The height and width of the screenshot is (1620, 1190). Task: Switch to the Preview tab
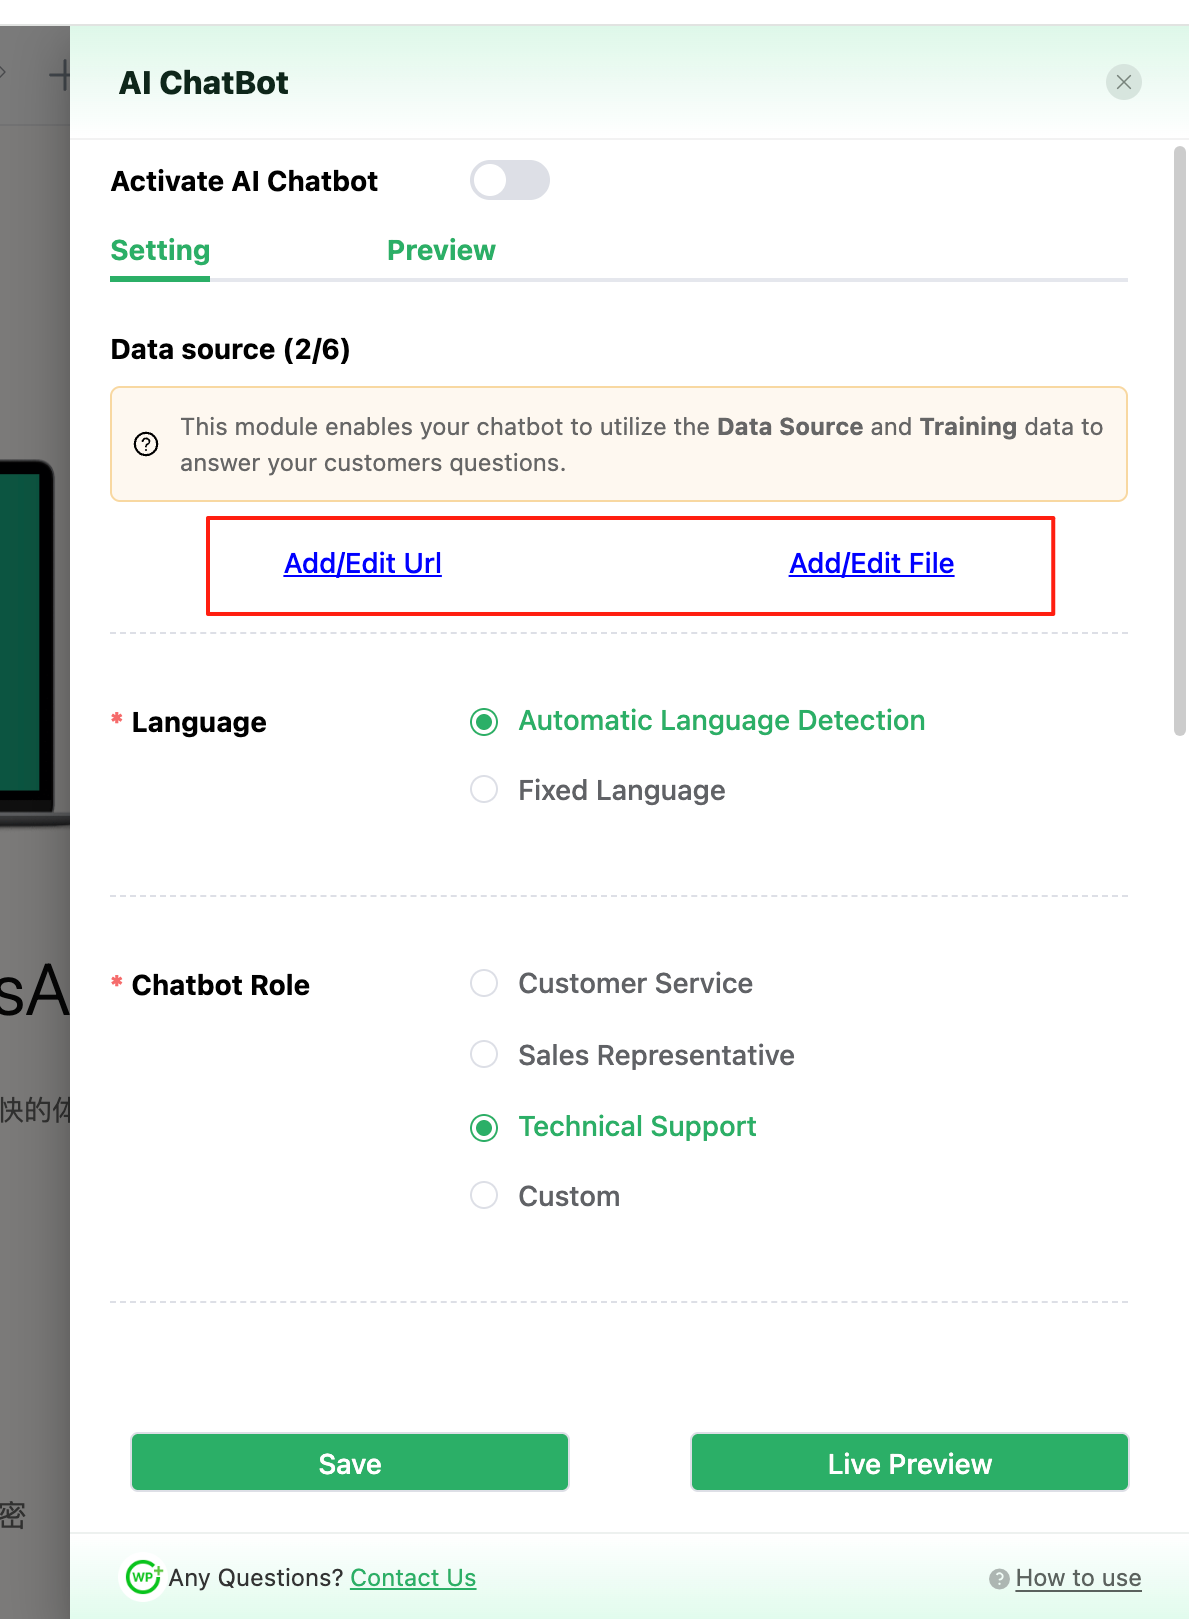pyautogui.click(x=441, y=250)
